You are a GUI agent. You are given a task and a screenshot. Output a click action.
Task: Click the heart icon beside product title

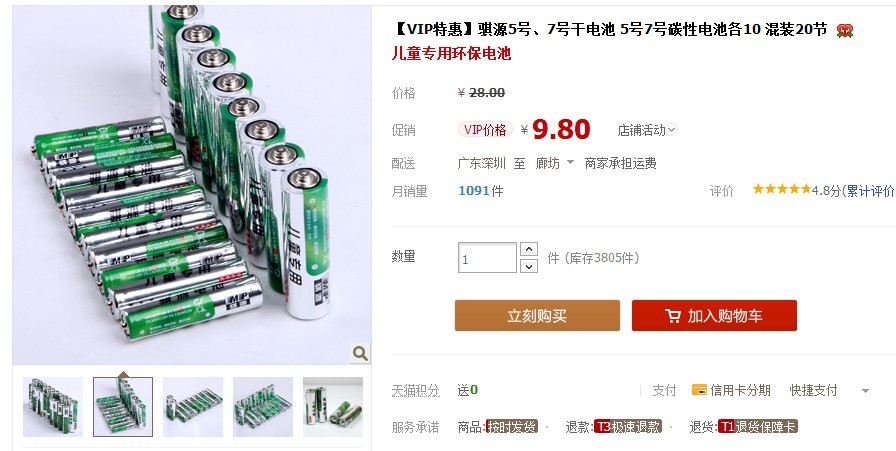844,30
